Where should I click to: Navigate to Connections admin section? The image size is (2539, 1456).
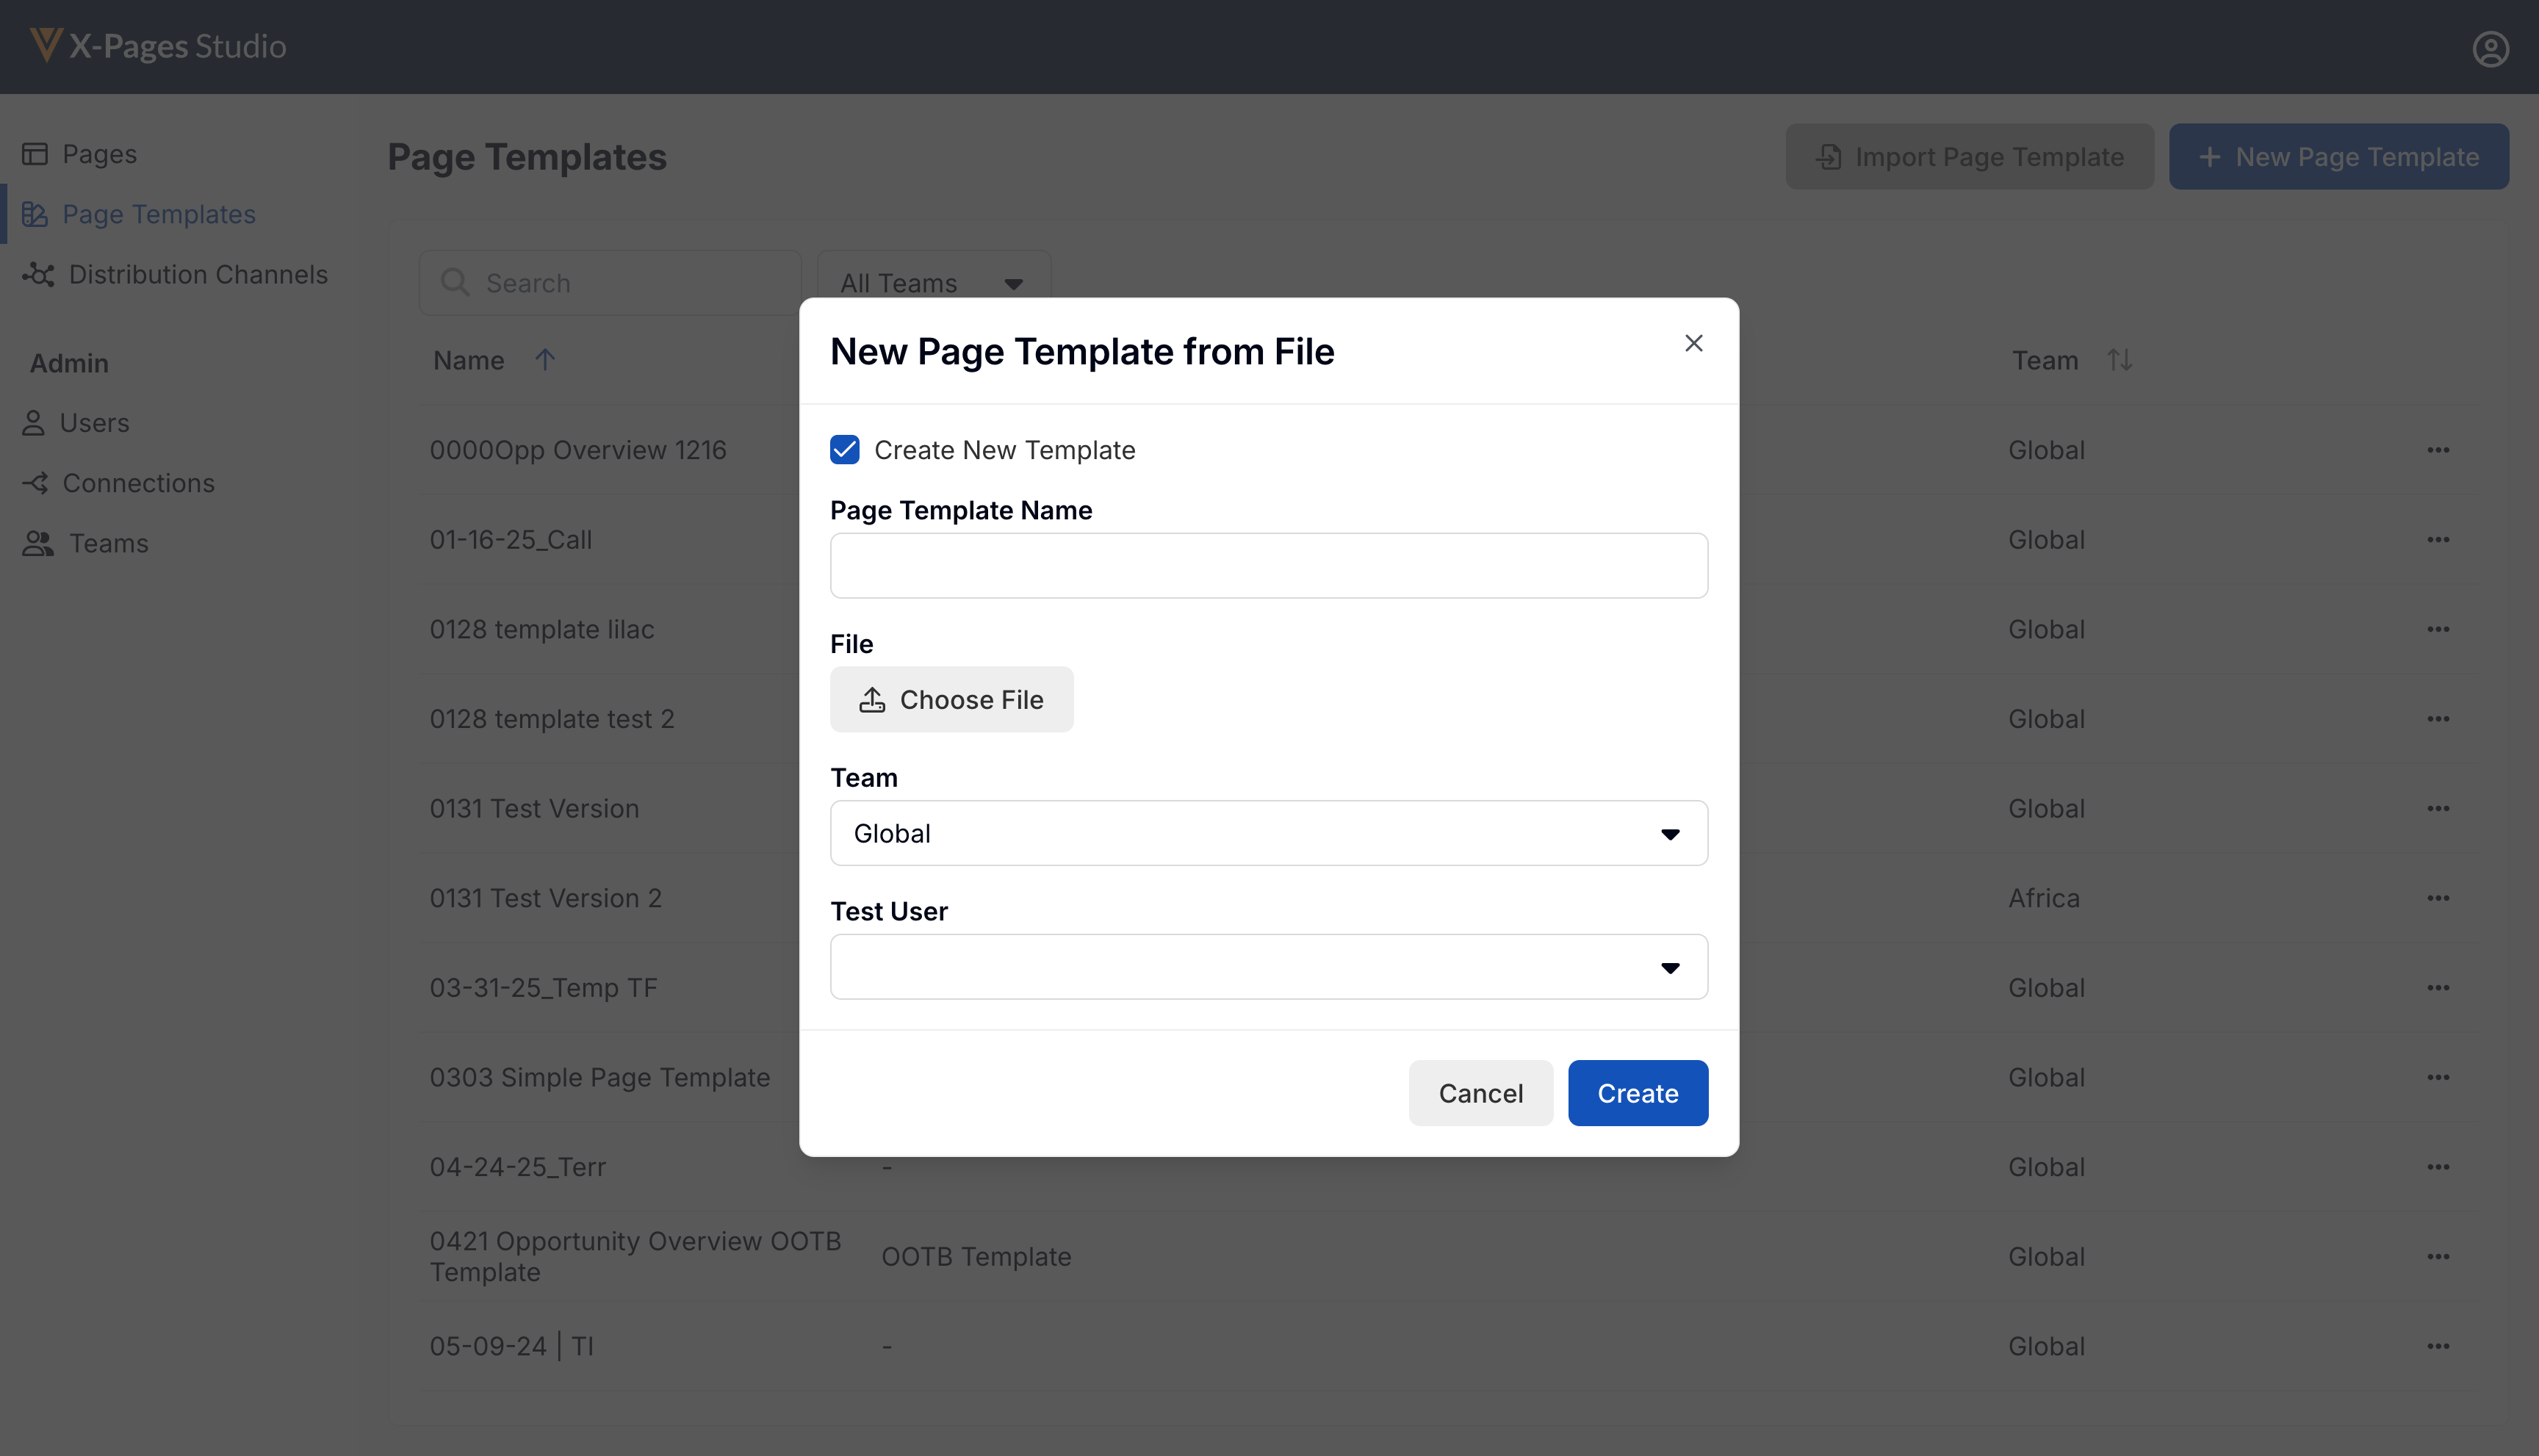click(x=138, y=483)
